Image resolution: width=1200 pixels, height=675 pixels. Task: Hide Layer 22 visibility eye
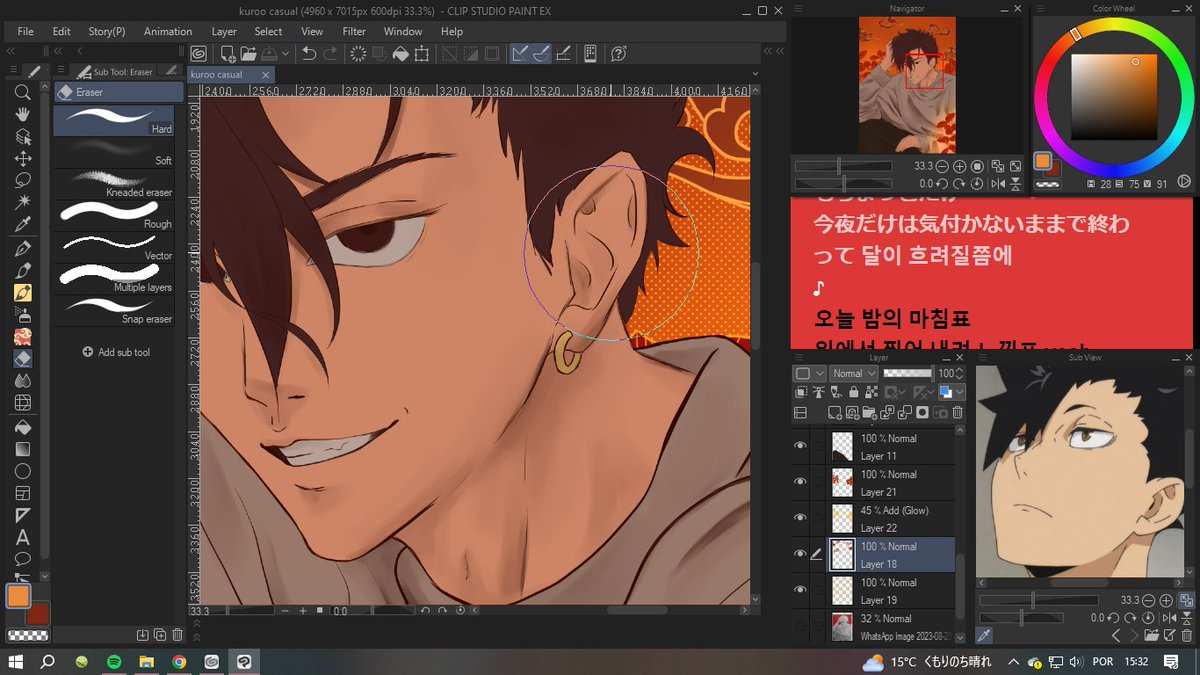(x=800, y=519)
